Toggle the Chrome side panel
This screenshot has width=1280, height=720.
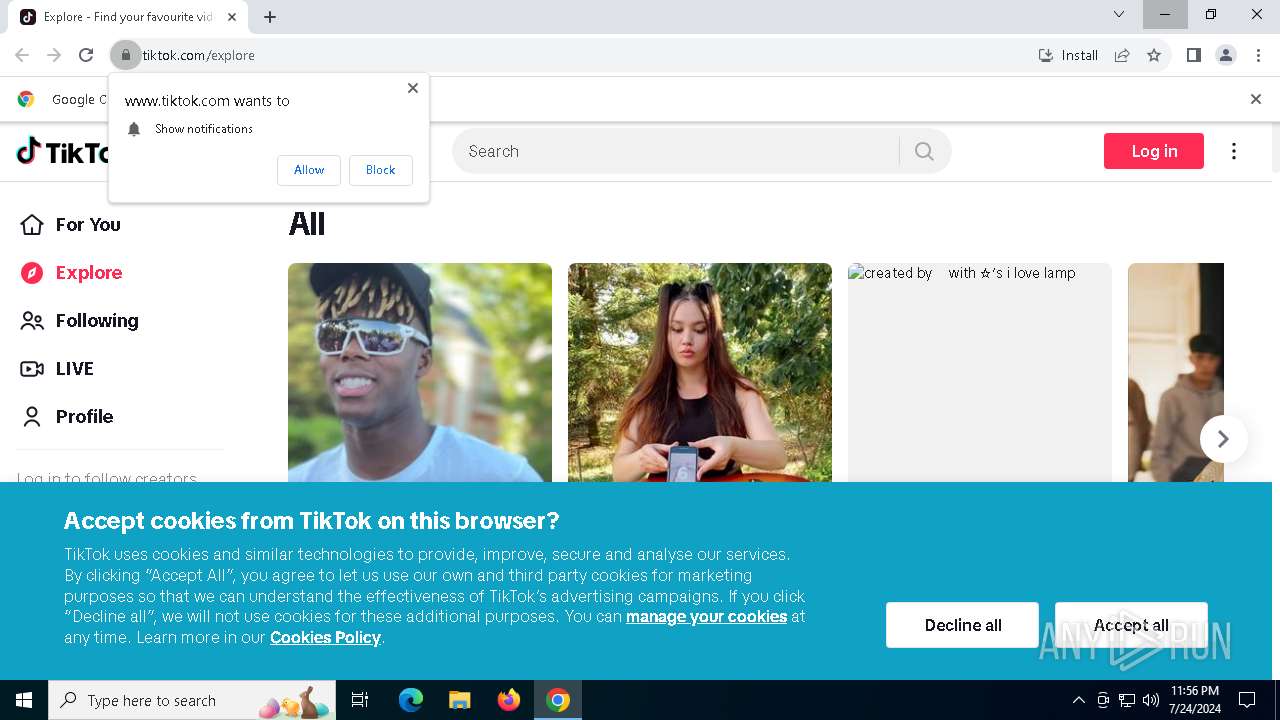(x=1193, y=55)
